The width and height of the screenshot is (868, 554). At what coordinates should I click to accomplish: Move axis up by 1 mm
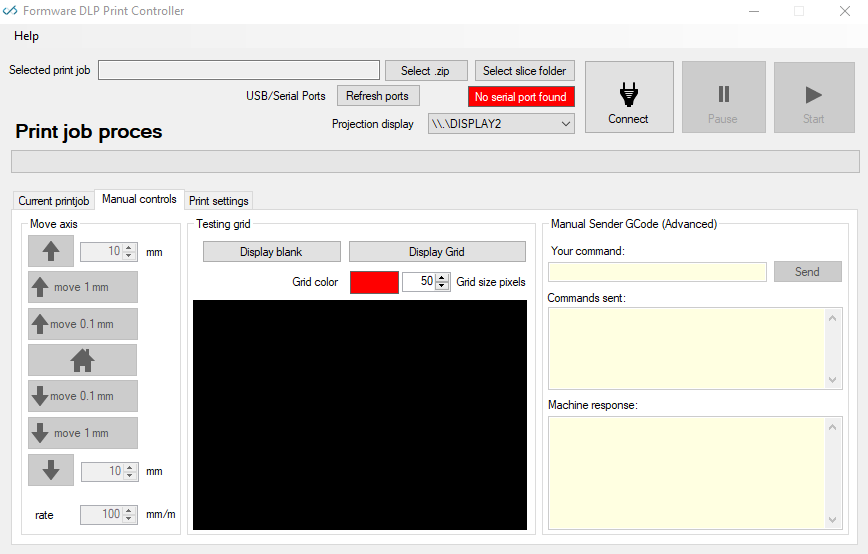tap(82, 287)
